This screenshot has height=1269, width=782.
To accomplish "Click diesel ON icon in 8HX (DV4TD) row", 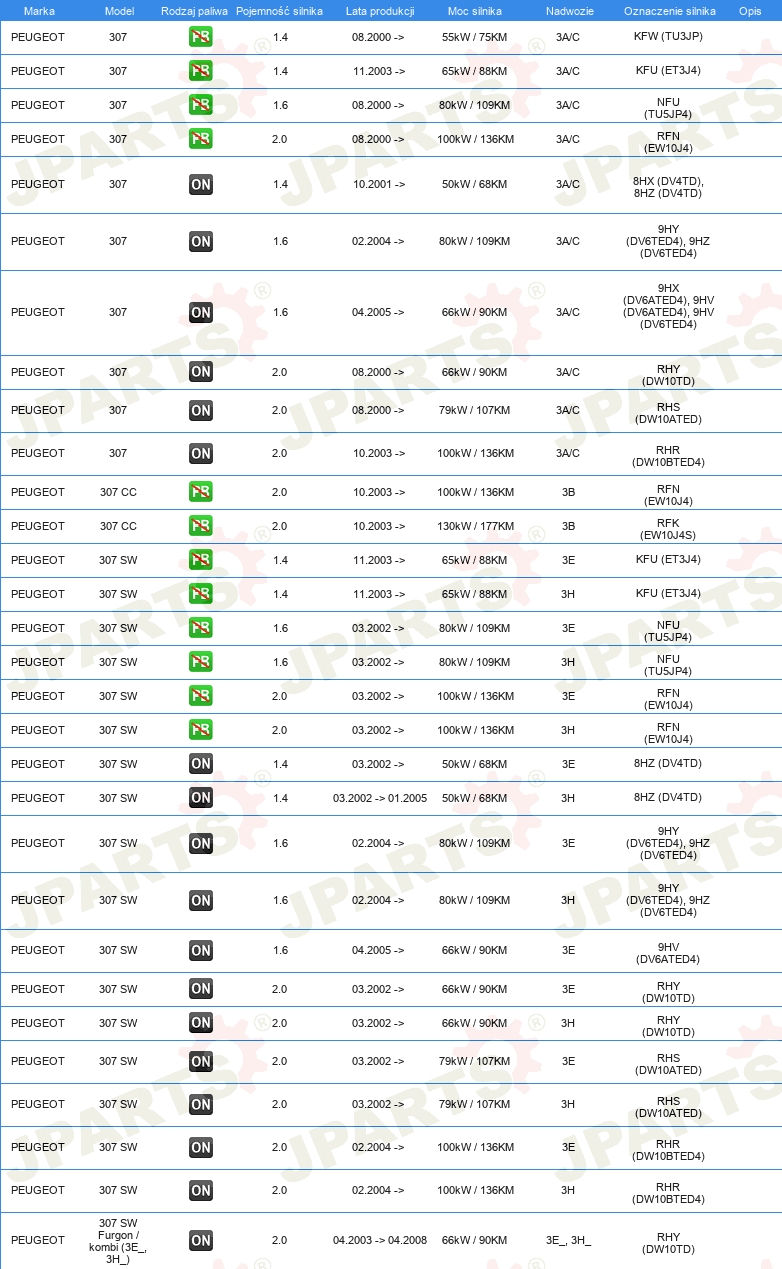I will (x=200, y=184).
